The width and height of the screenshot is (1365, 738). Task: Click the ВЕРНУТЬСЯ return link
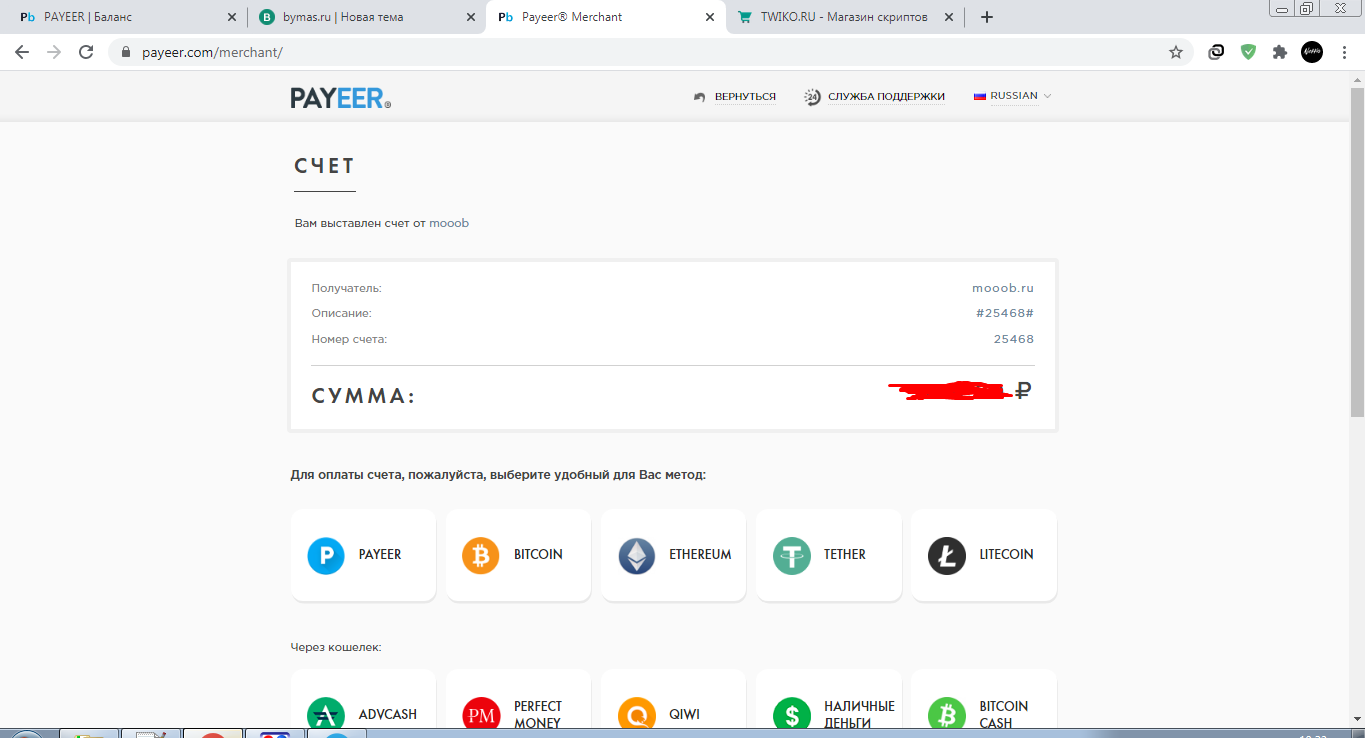click(x=736, y=97)
